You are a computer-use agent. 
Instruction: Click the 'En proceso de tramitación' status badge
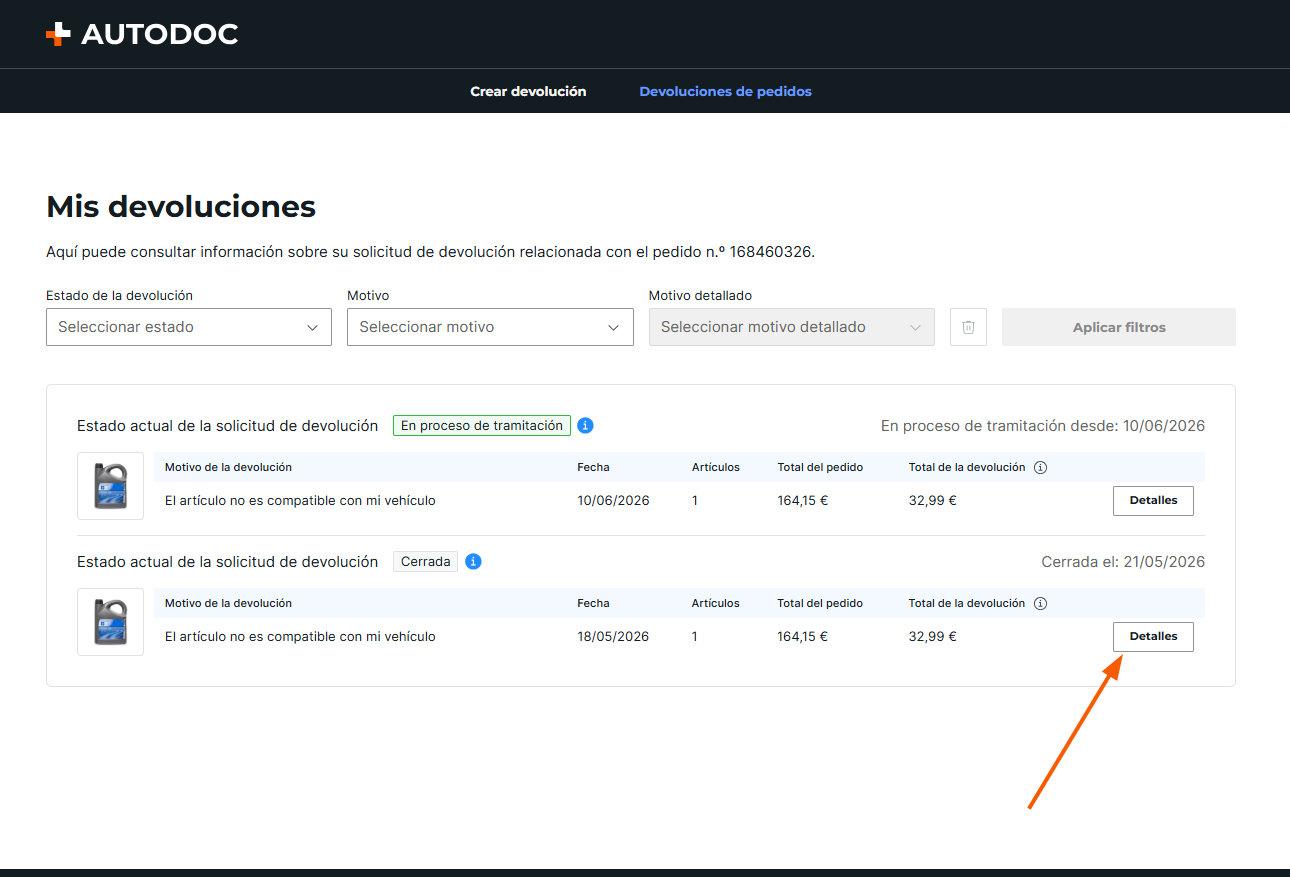tap(482, 426)
